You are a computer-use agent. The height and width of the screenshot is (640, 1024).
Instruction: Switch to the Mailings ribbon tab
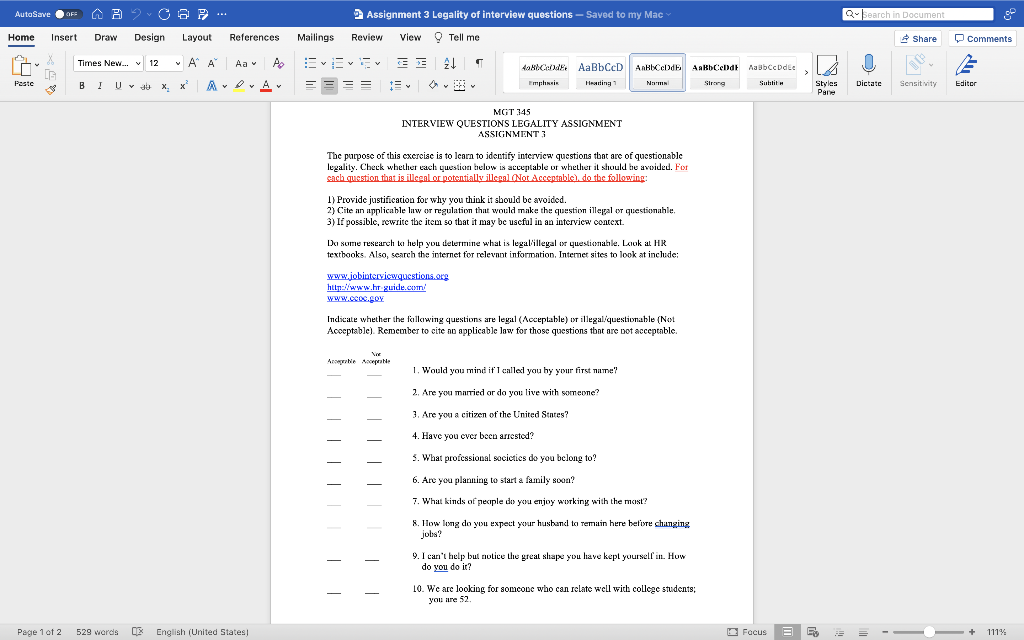(316, 36)
